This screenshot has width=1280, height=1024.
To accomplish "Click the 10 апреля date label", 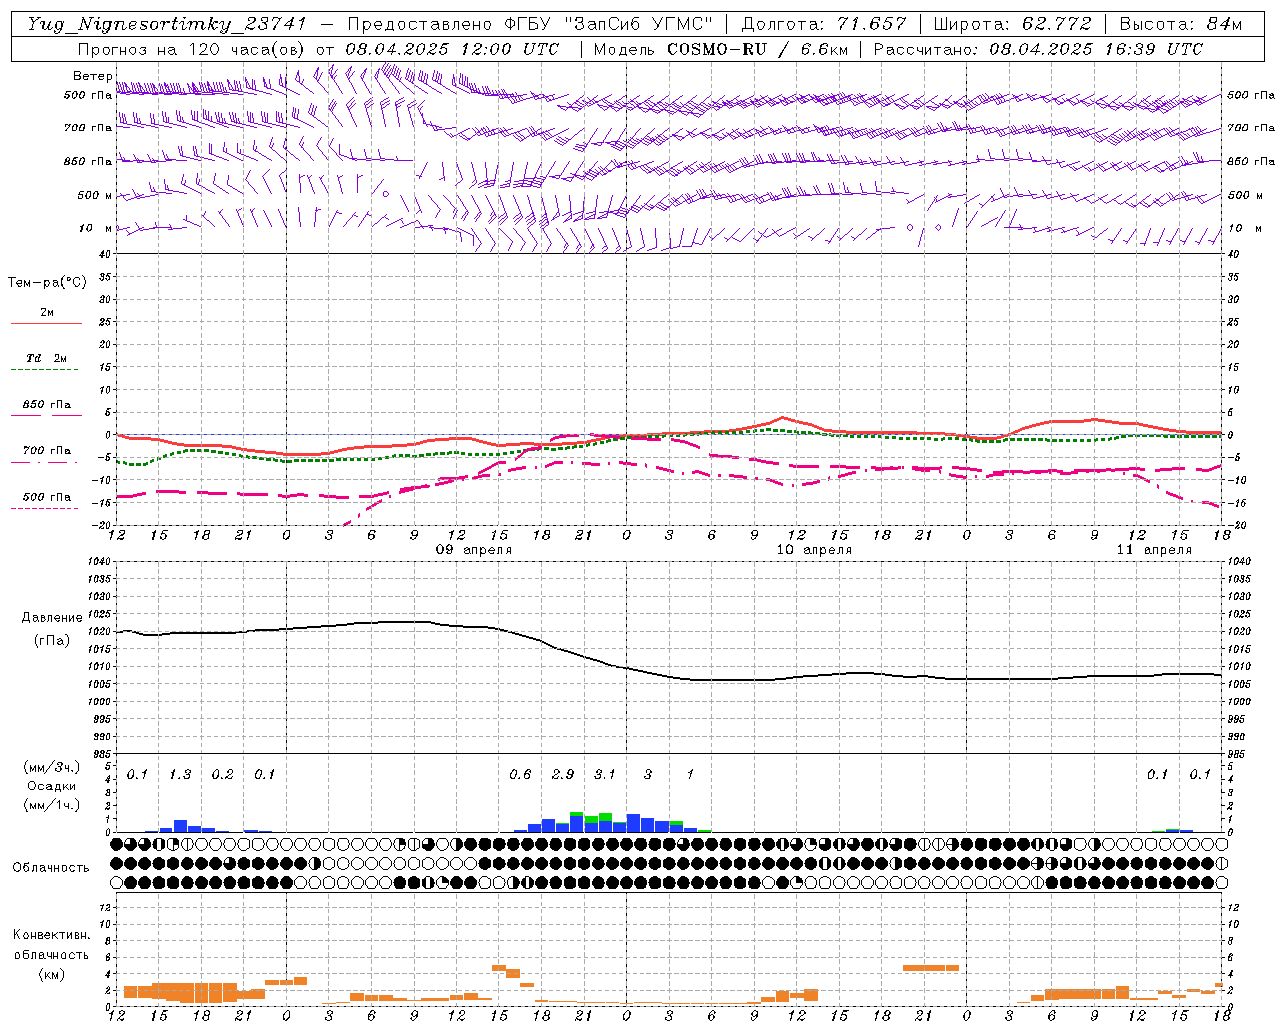I will [814, 550].
